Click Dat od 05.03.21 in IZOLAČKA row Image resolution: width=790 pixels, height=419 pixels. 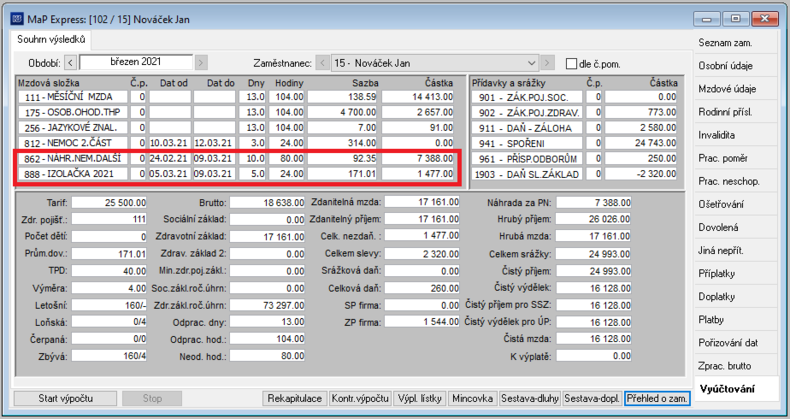tap(169, 174)
